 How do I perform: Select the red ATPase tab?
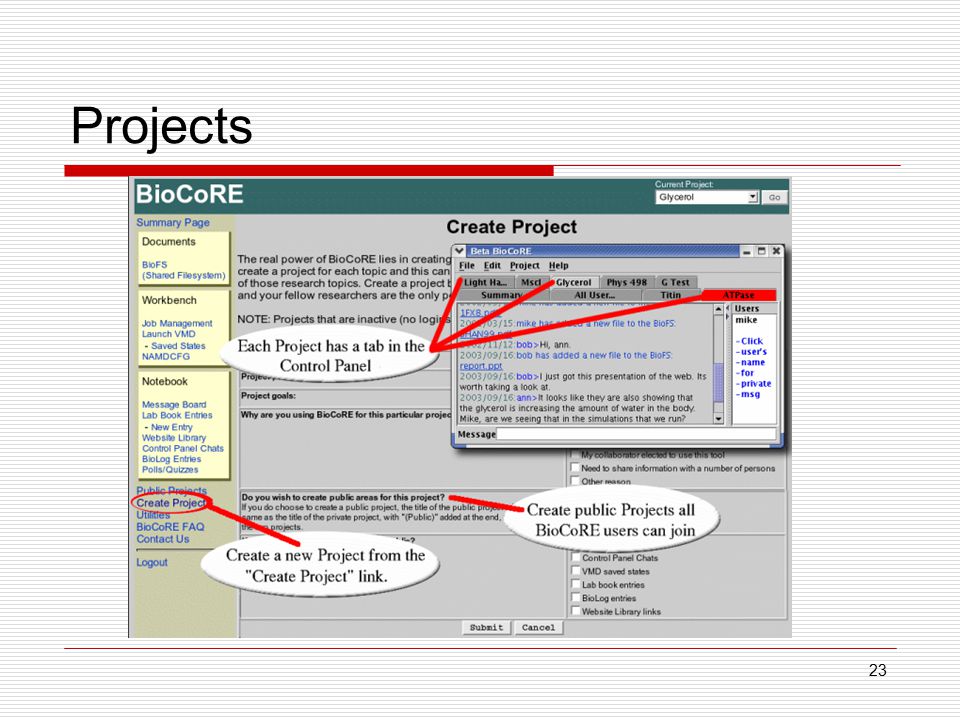point(739,295)
